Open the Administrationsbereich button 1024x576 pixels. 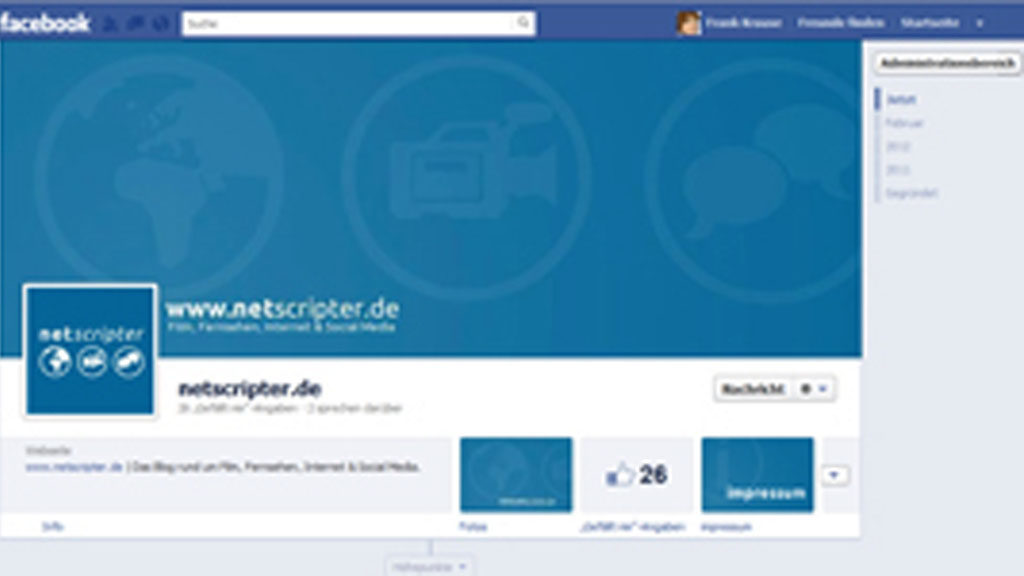947,63
